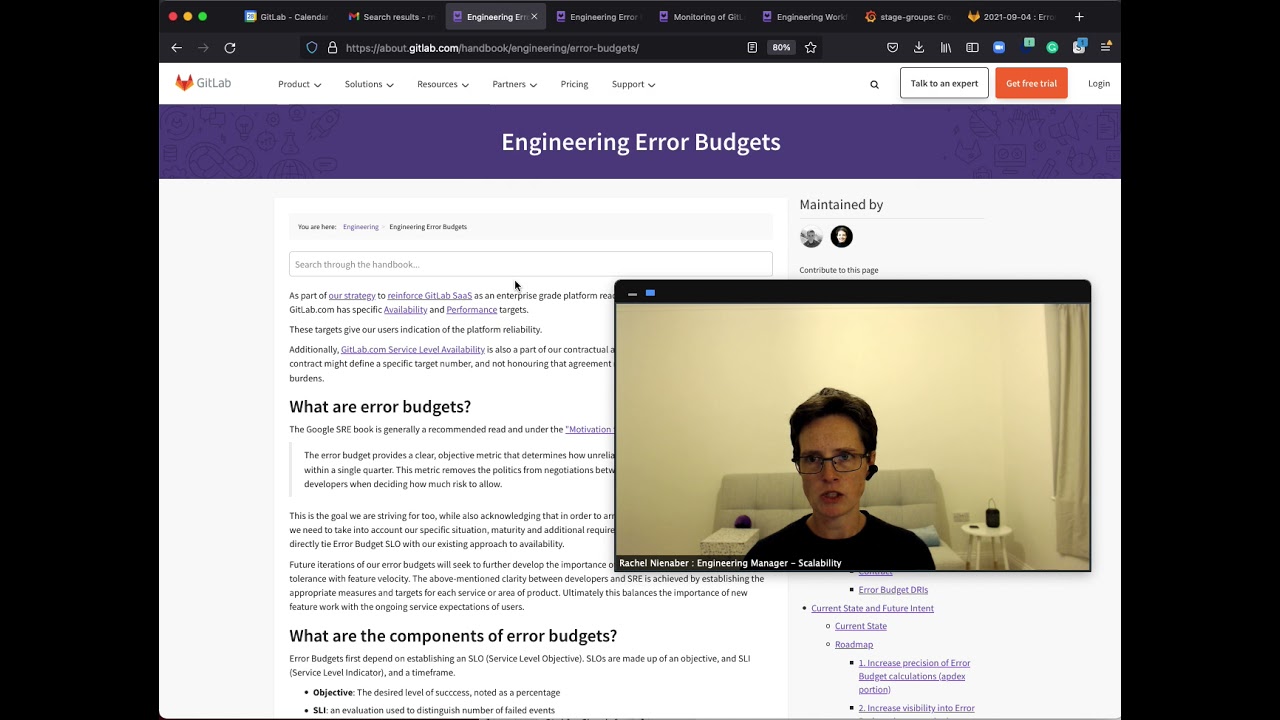Screen dimensions: 1280x720
Task: Jump to Error Budget DRIs section
Action: [x=893, y=590]
